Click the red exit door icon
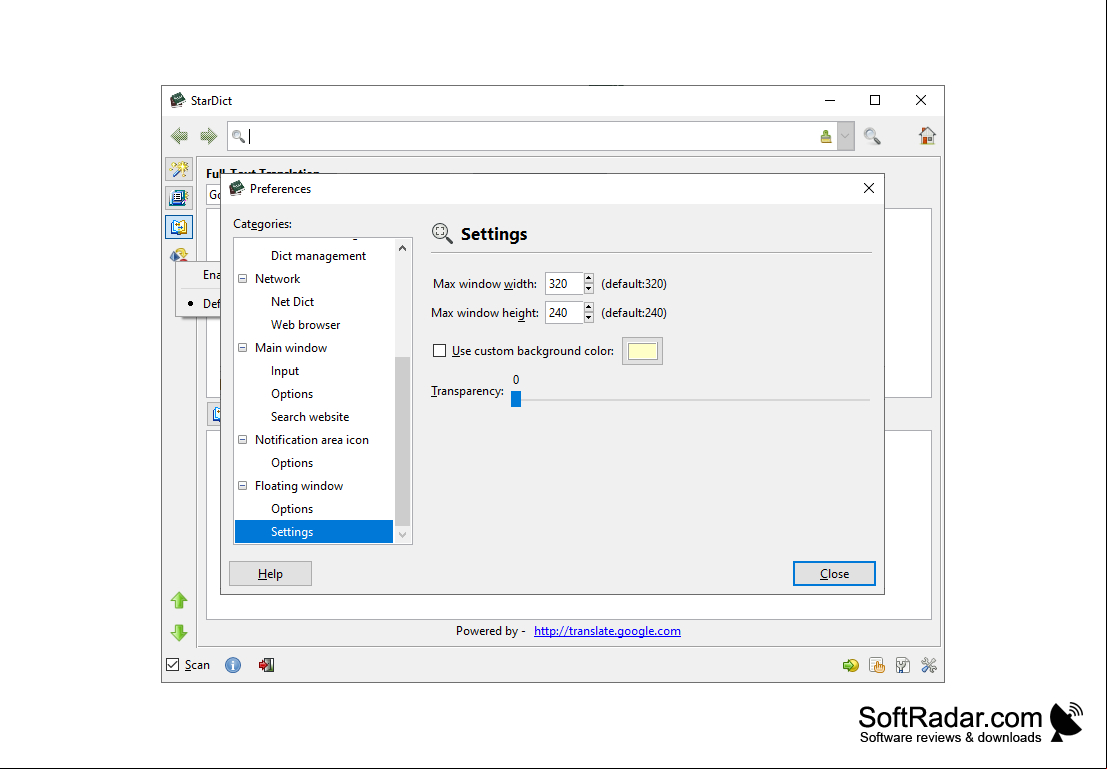 (x=266, y=665)
